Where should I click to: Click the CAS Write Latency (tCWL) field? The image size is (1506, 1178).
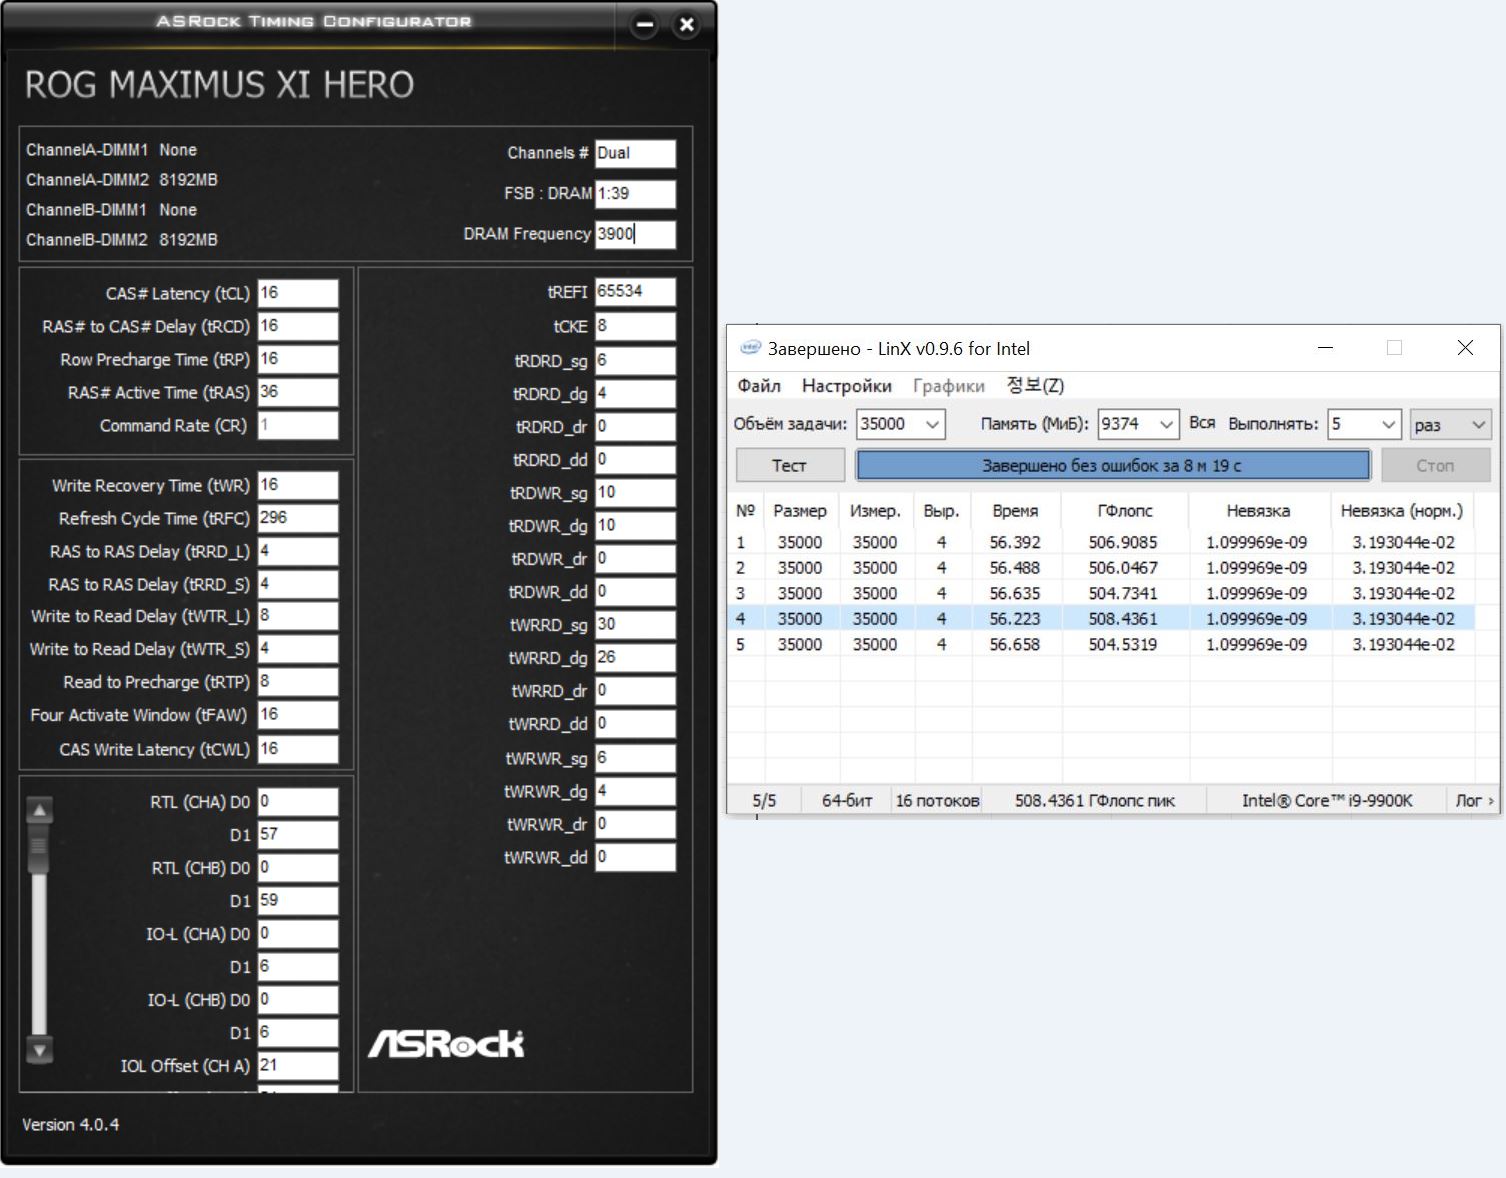point(298,749)
